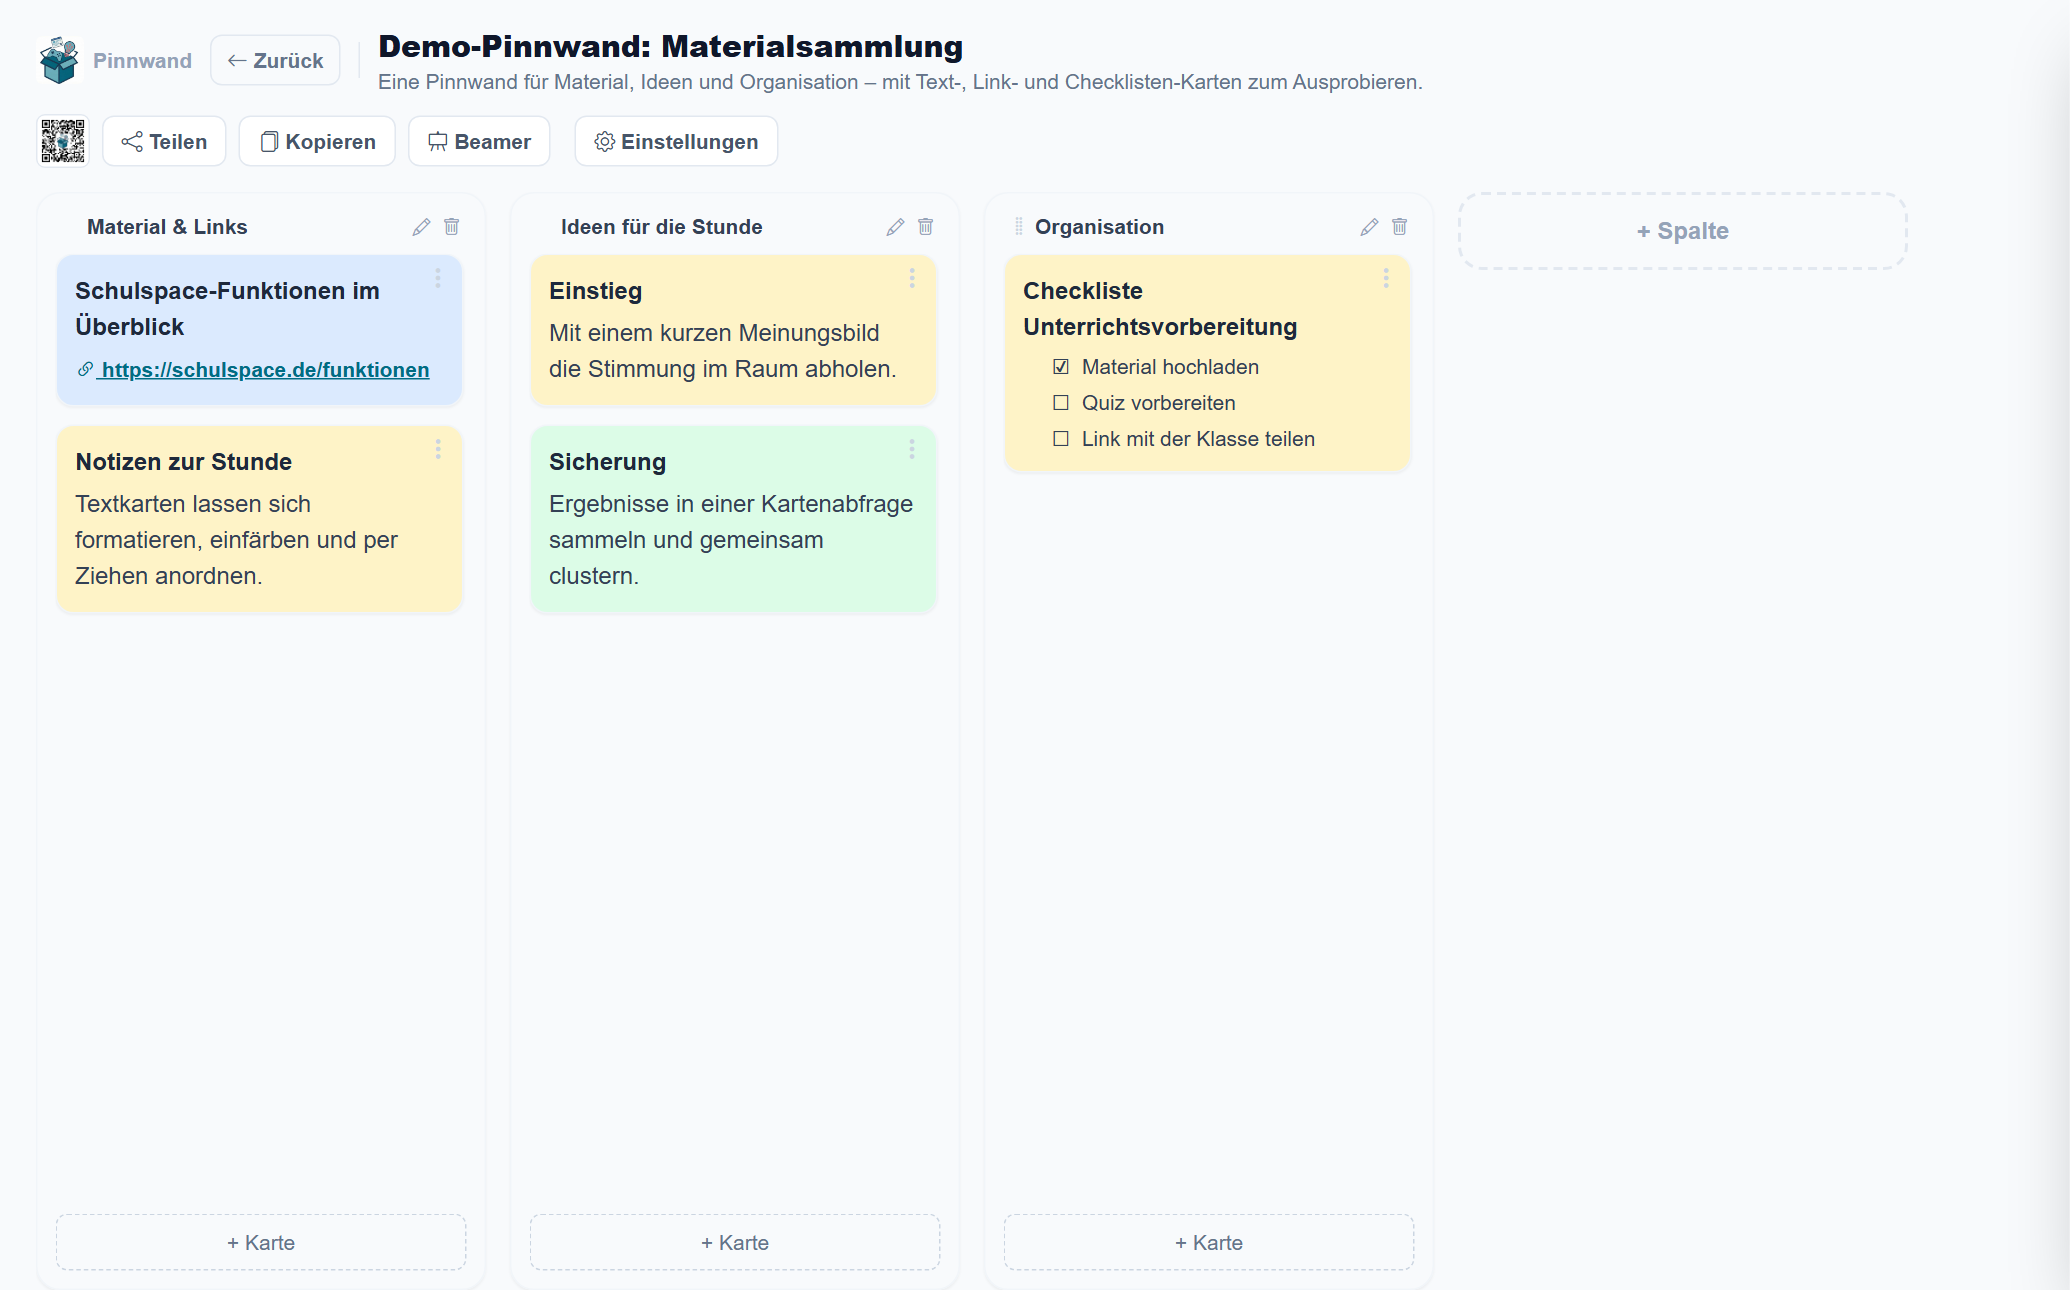Select the Notizen zur Stunde card text
Screen dimensions: 2070x1290
pos(236,540)
